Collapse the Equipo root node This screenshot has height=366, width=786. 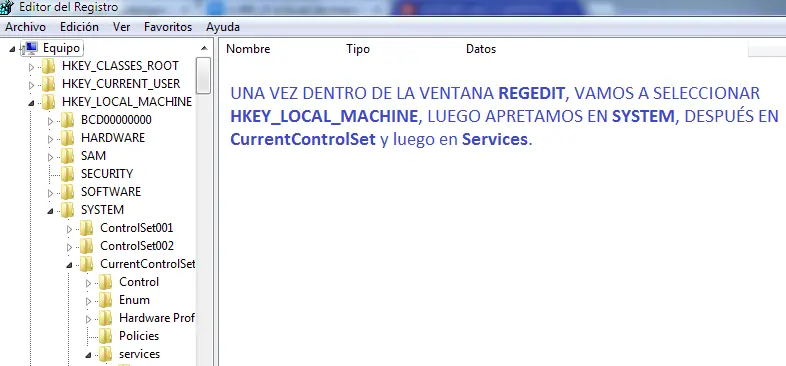12,49
